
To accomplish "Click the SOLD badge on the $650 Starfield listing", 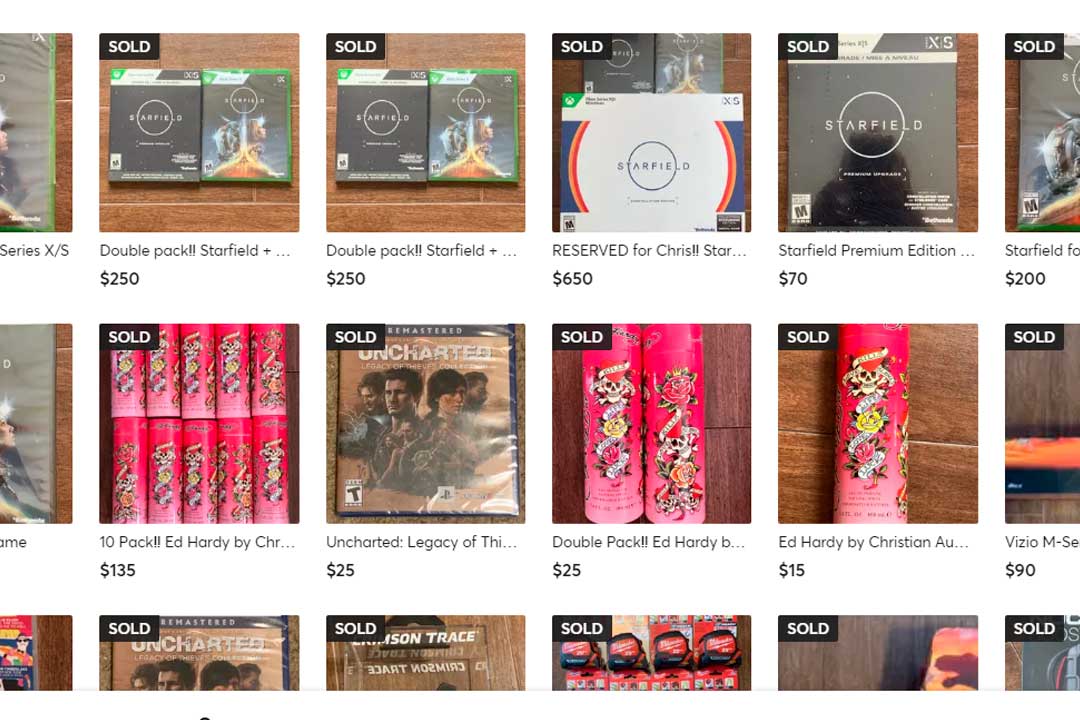I will coord(582,46).
